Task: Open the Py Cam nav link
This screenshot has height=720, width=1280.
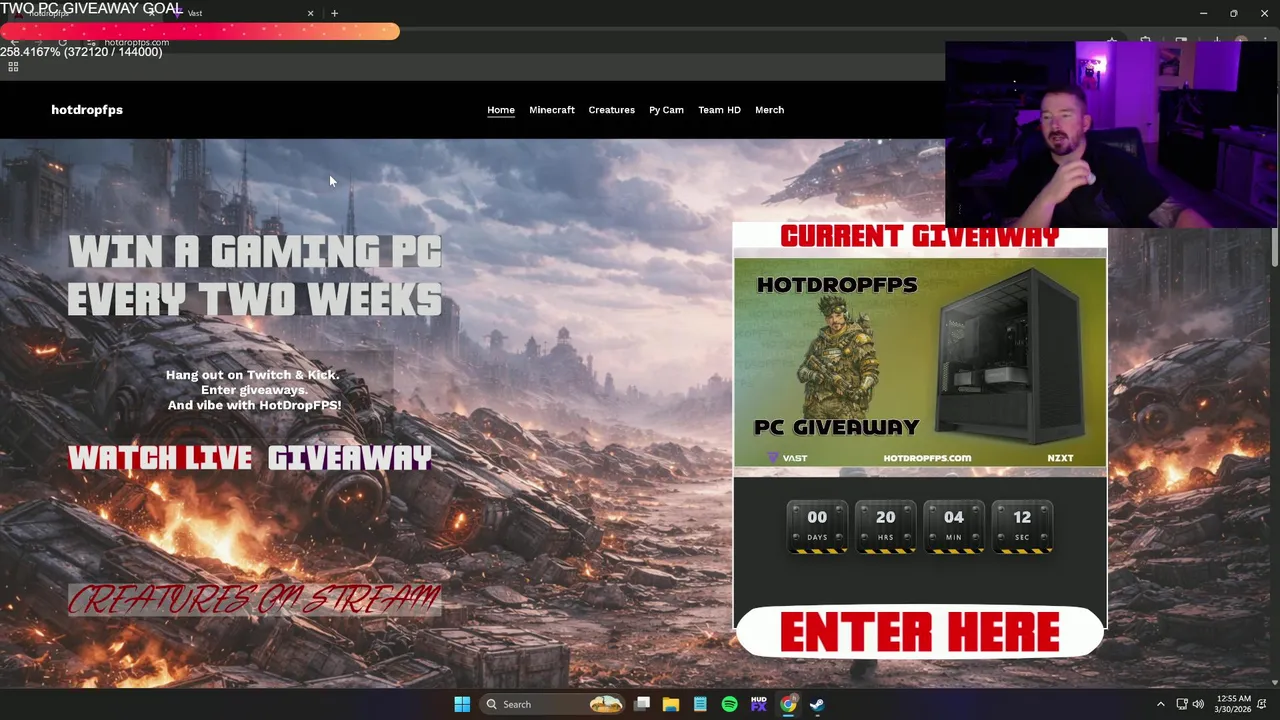Action: click(x=666, y=110)
